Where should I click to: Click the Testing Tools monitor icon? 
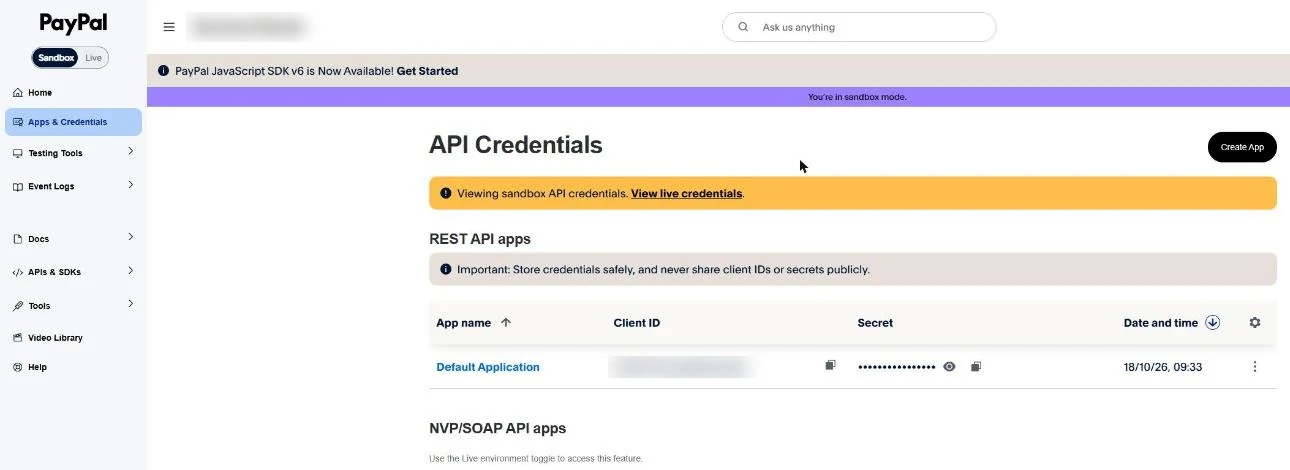(18, 153)
